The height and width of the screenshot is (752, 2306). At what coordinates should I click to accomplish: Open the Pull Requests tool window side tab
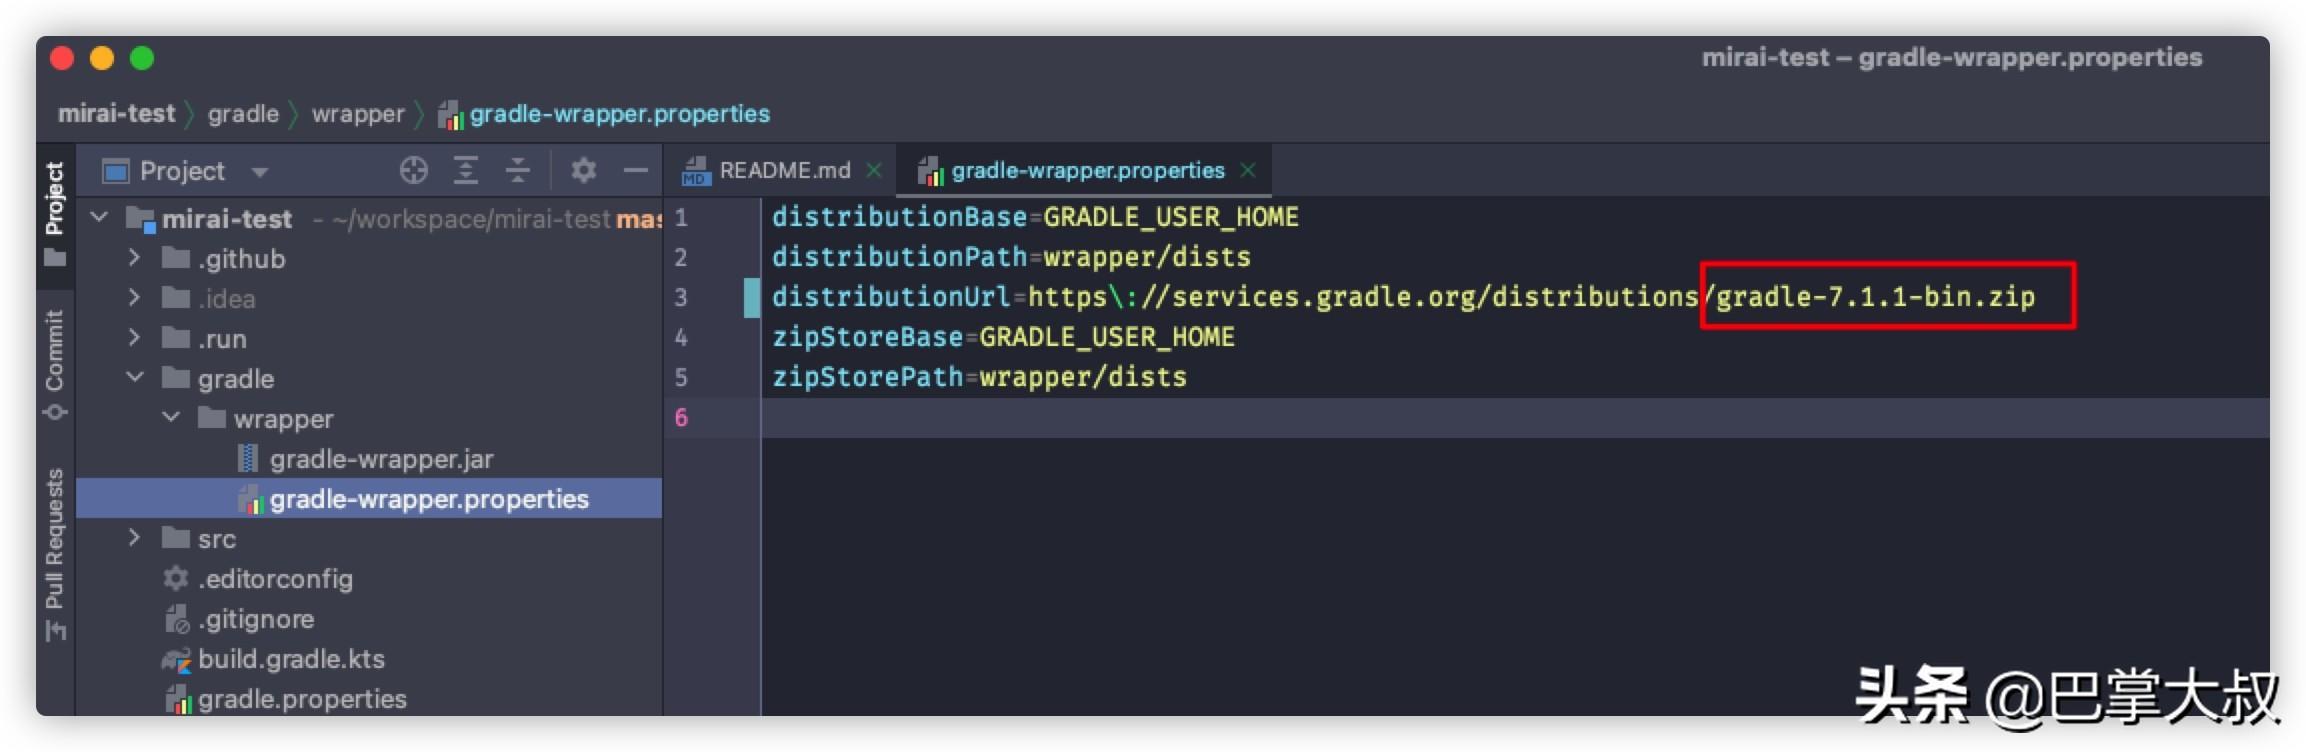(55, 555)
